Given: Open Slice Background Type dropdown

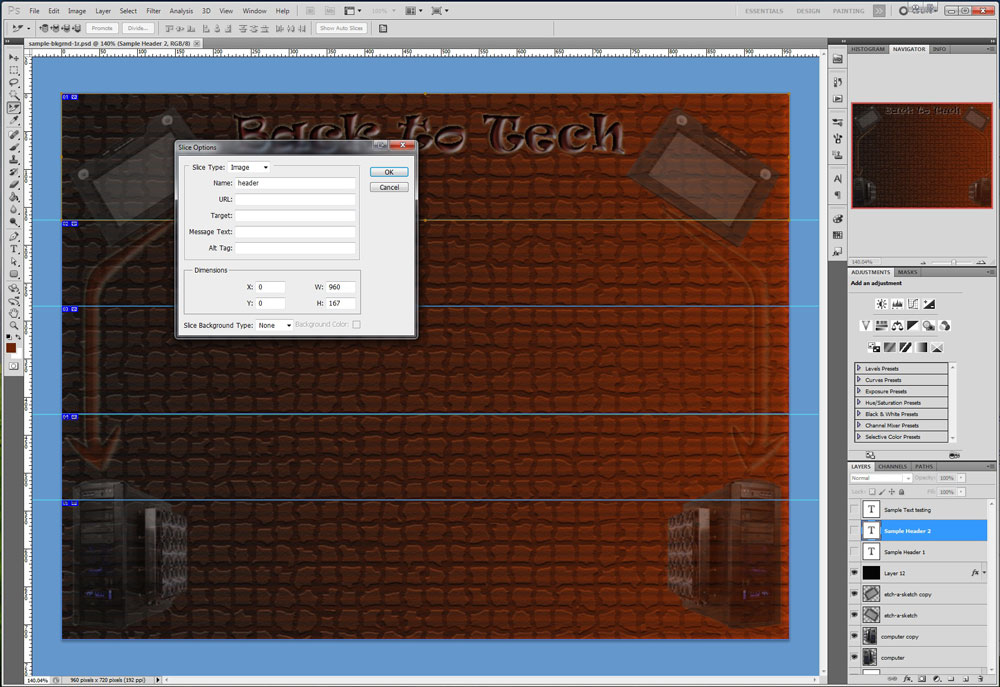Looking at the screenshot, I should (x=274, y=325).
